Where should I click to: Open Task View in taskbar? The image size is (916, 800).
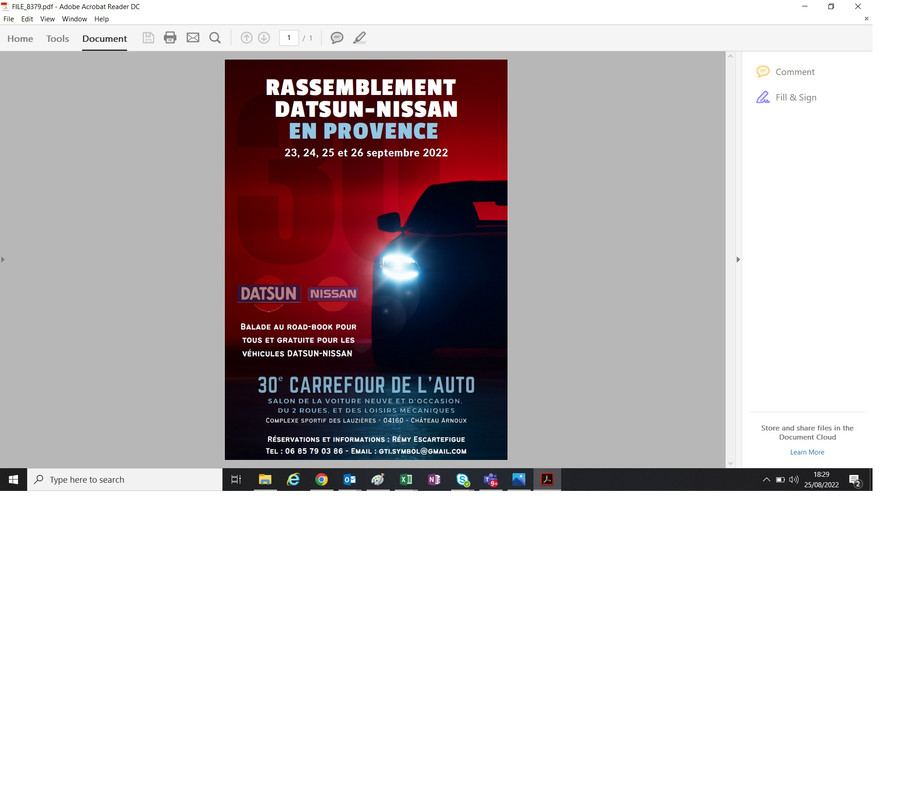point(236,480)
